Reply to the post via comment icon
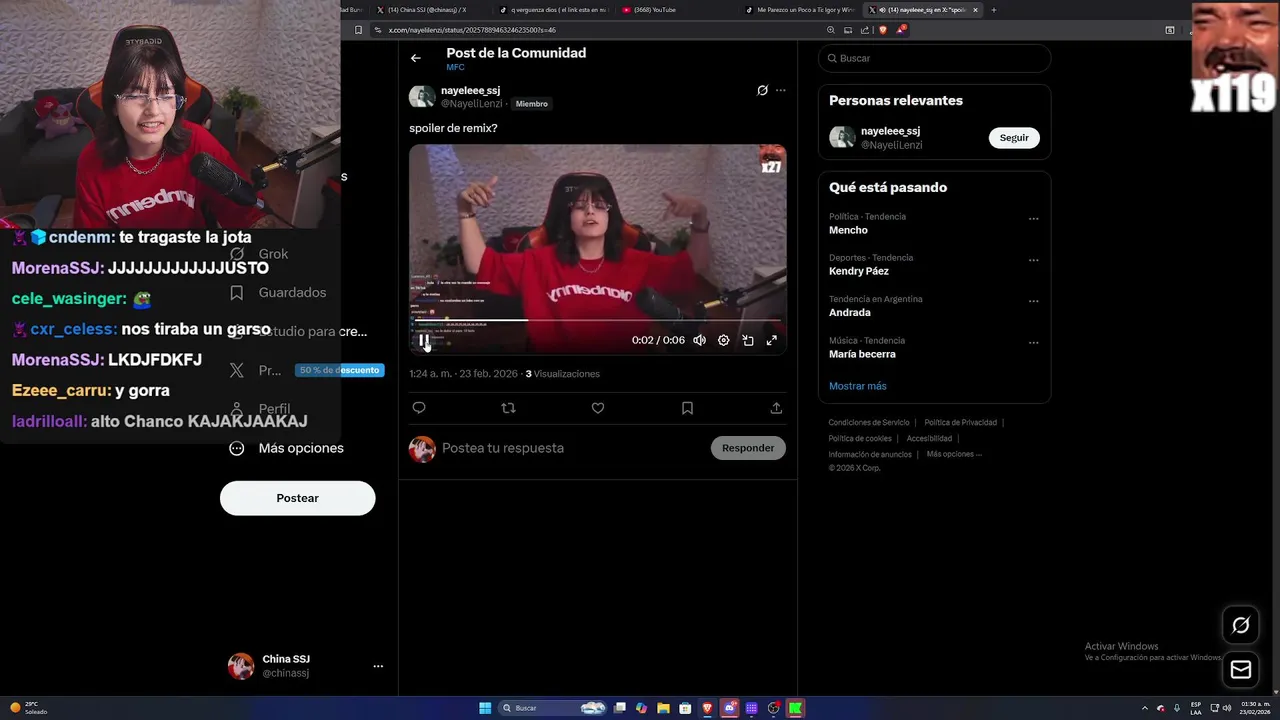This screenshot has width=1280, height=720. coord(419,408)
